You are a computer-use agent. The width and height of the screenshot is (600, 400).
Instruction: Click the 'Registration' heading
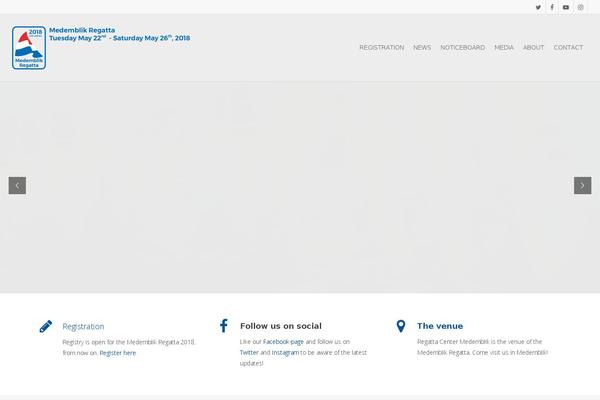click(83, 327)
